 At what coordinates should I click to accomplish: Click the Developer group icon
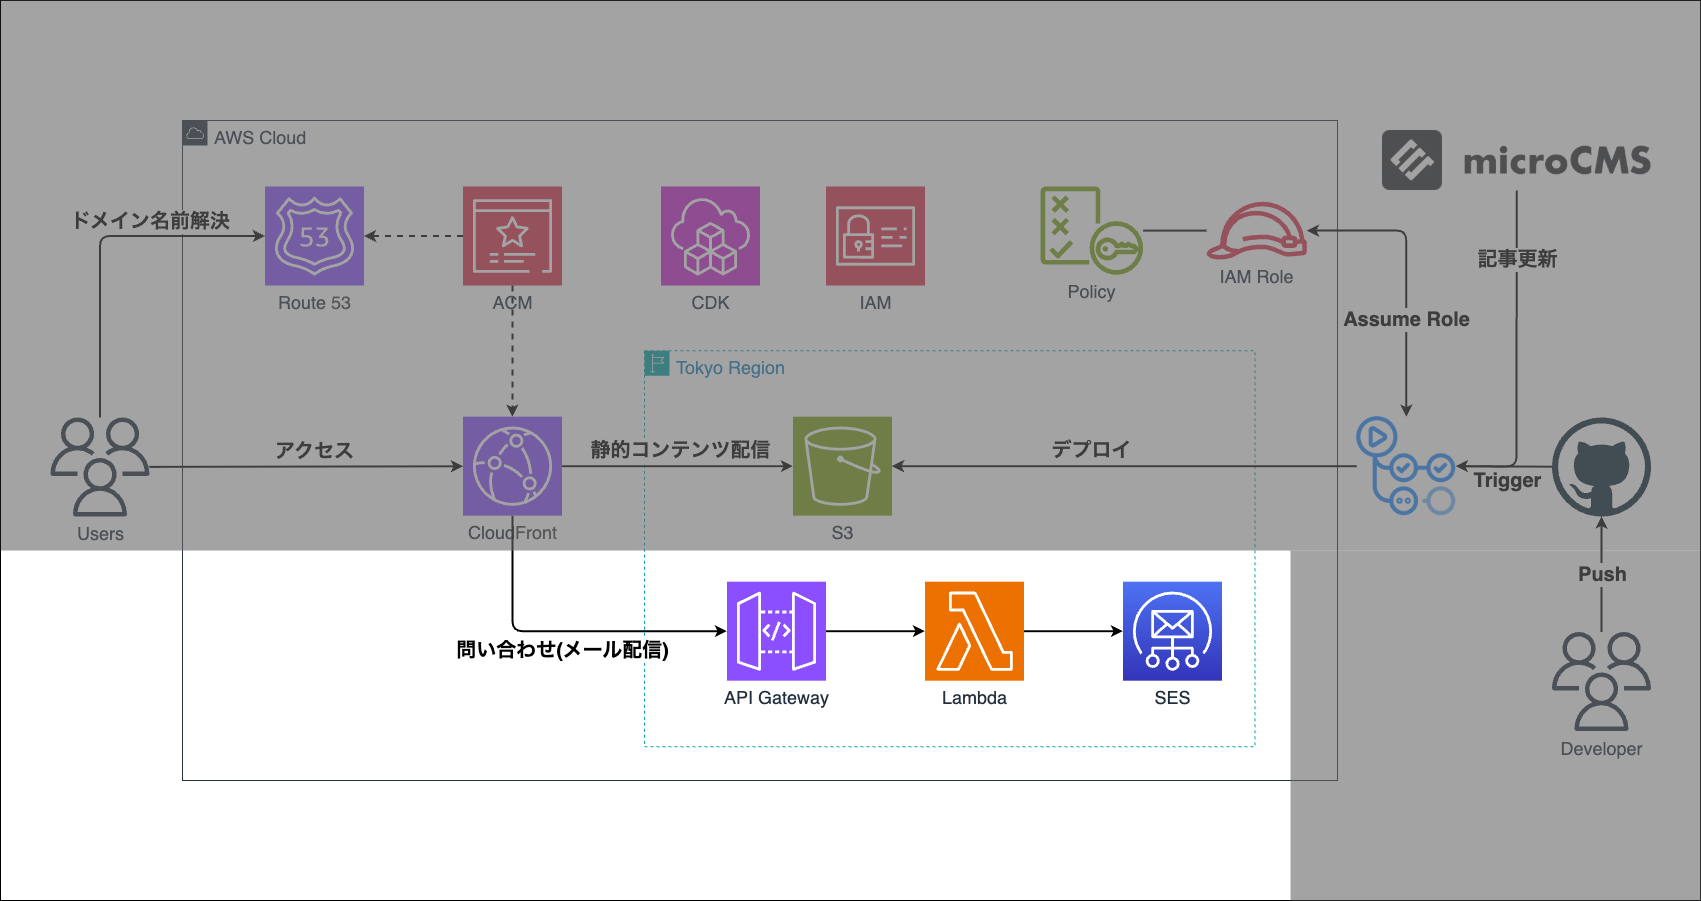pos(1601,681)
